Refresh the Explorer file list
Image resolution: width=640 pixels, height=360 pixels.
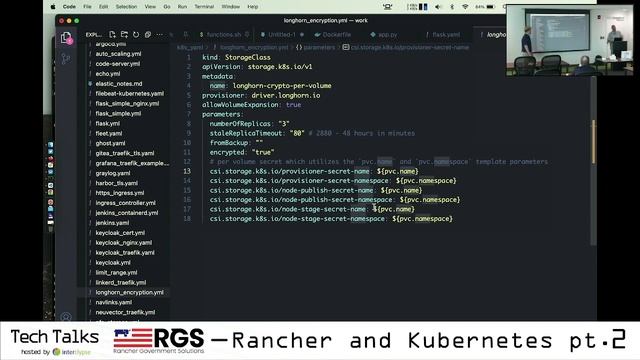(136, 35)
